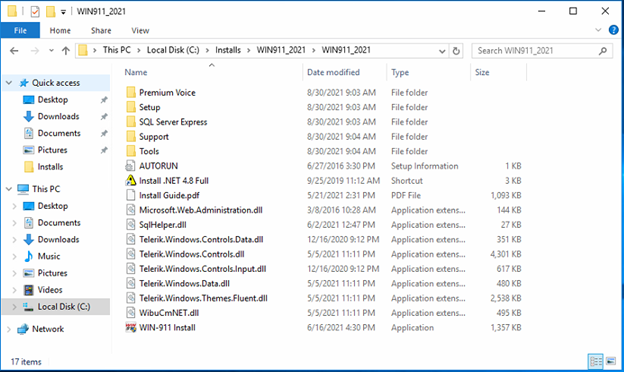Click the Pictures item under This PC
The height and width of the screenshot is (372, 624).
[52, 273]
